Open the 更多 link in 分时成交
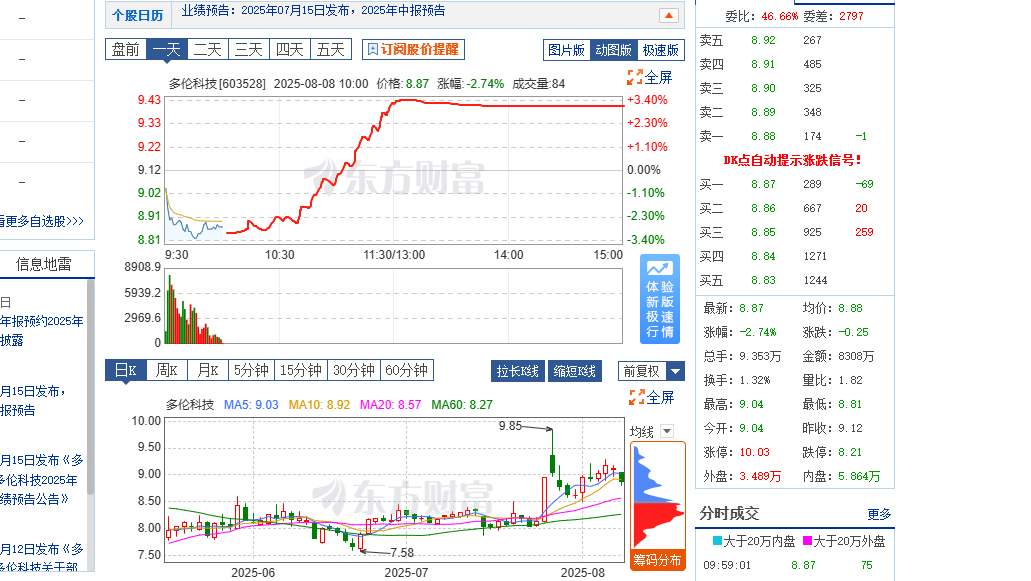The height and width of the screenshot is (581, 1031). [879, 514]
